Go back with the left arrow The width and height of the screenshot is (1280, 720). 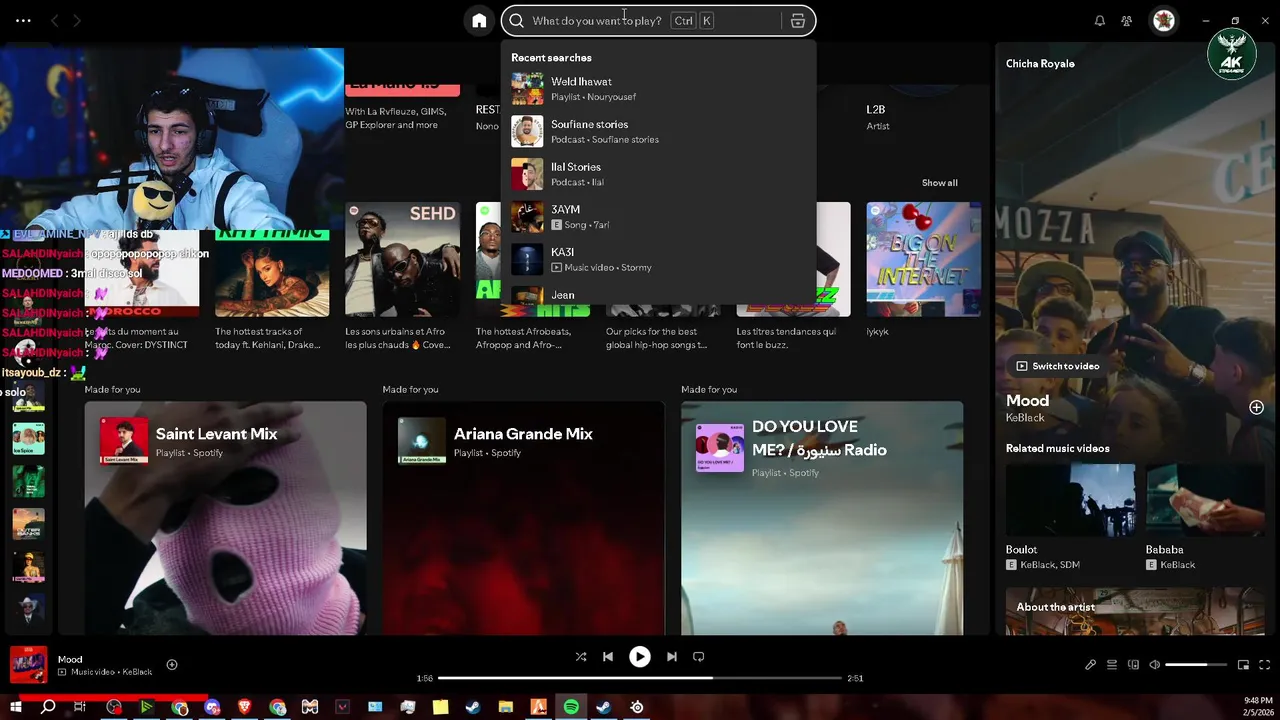[55, 20]
